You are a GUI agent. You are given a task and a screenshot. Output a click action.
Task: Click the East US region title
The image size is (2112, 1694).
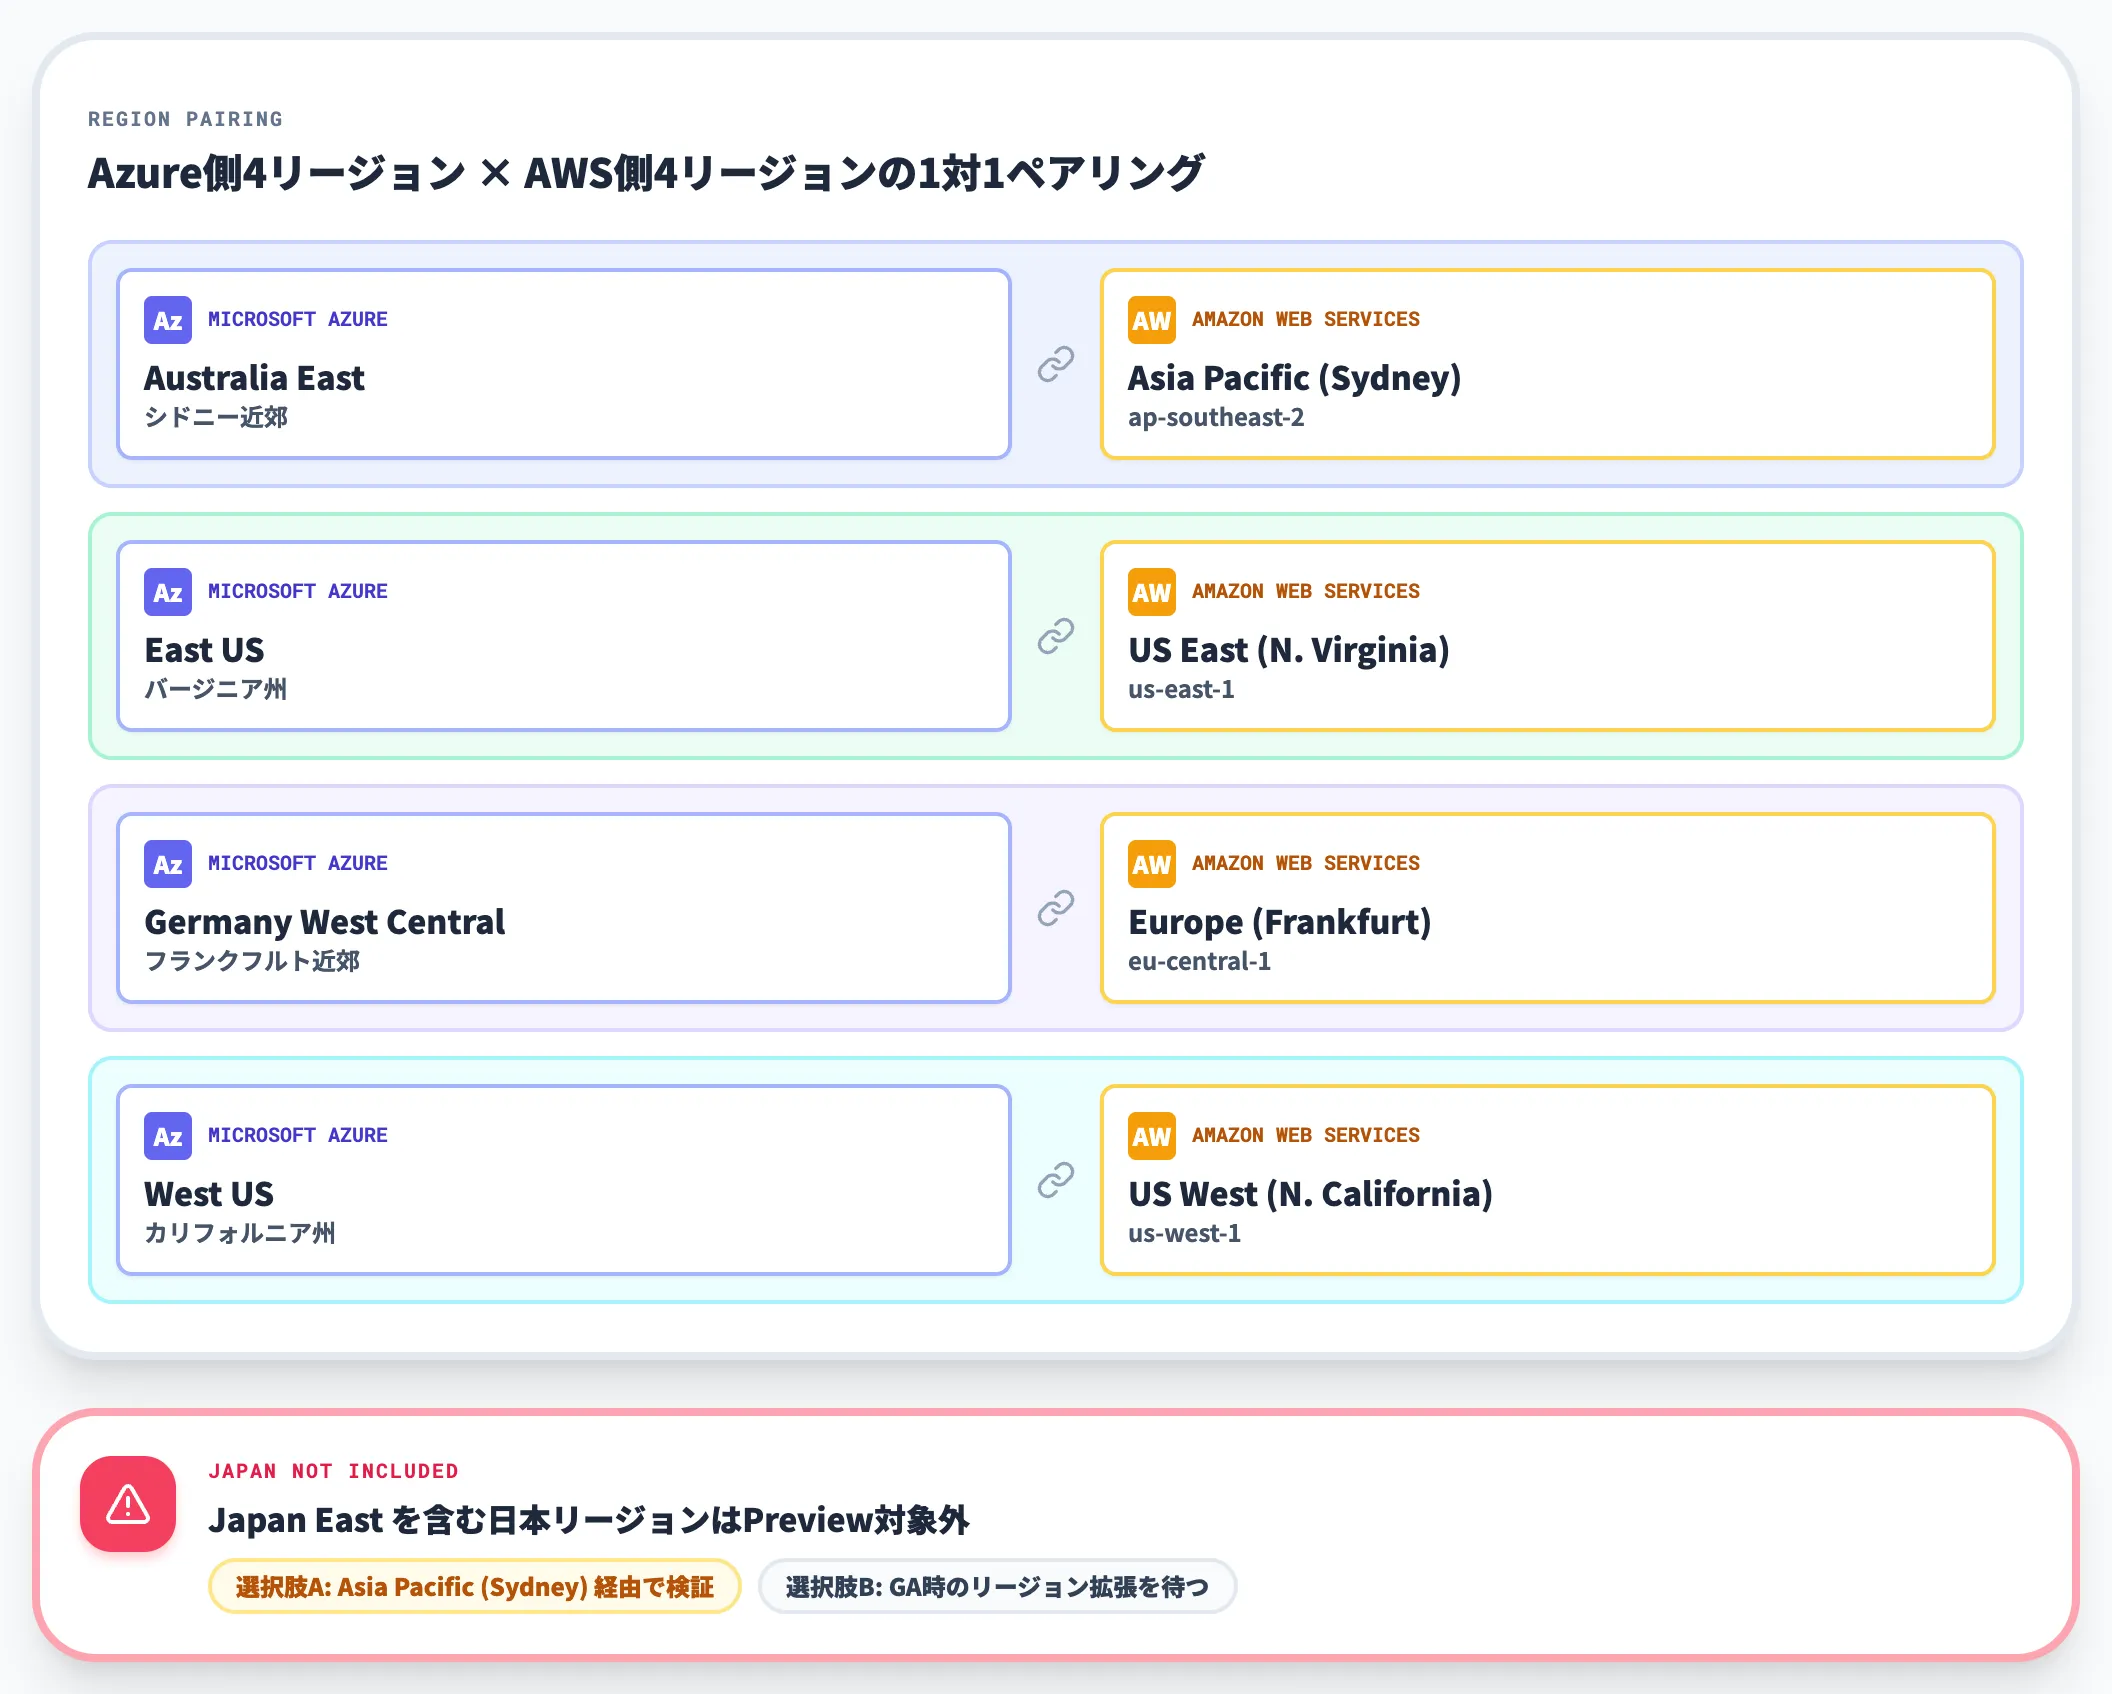click(204, 650)
